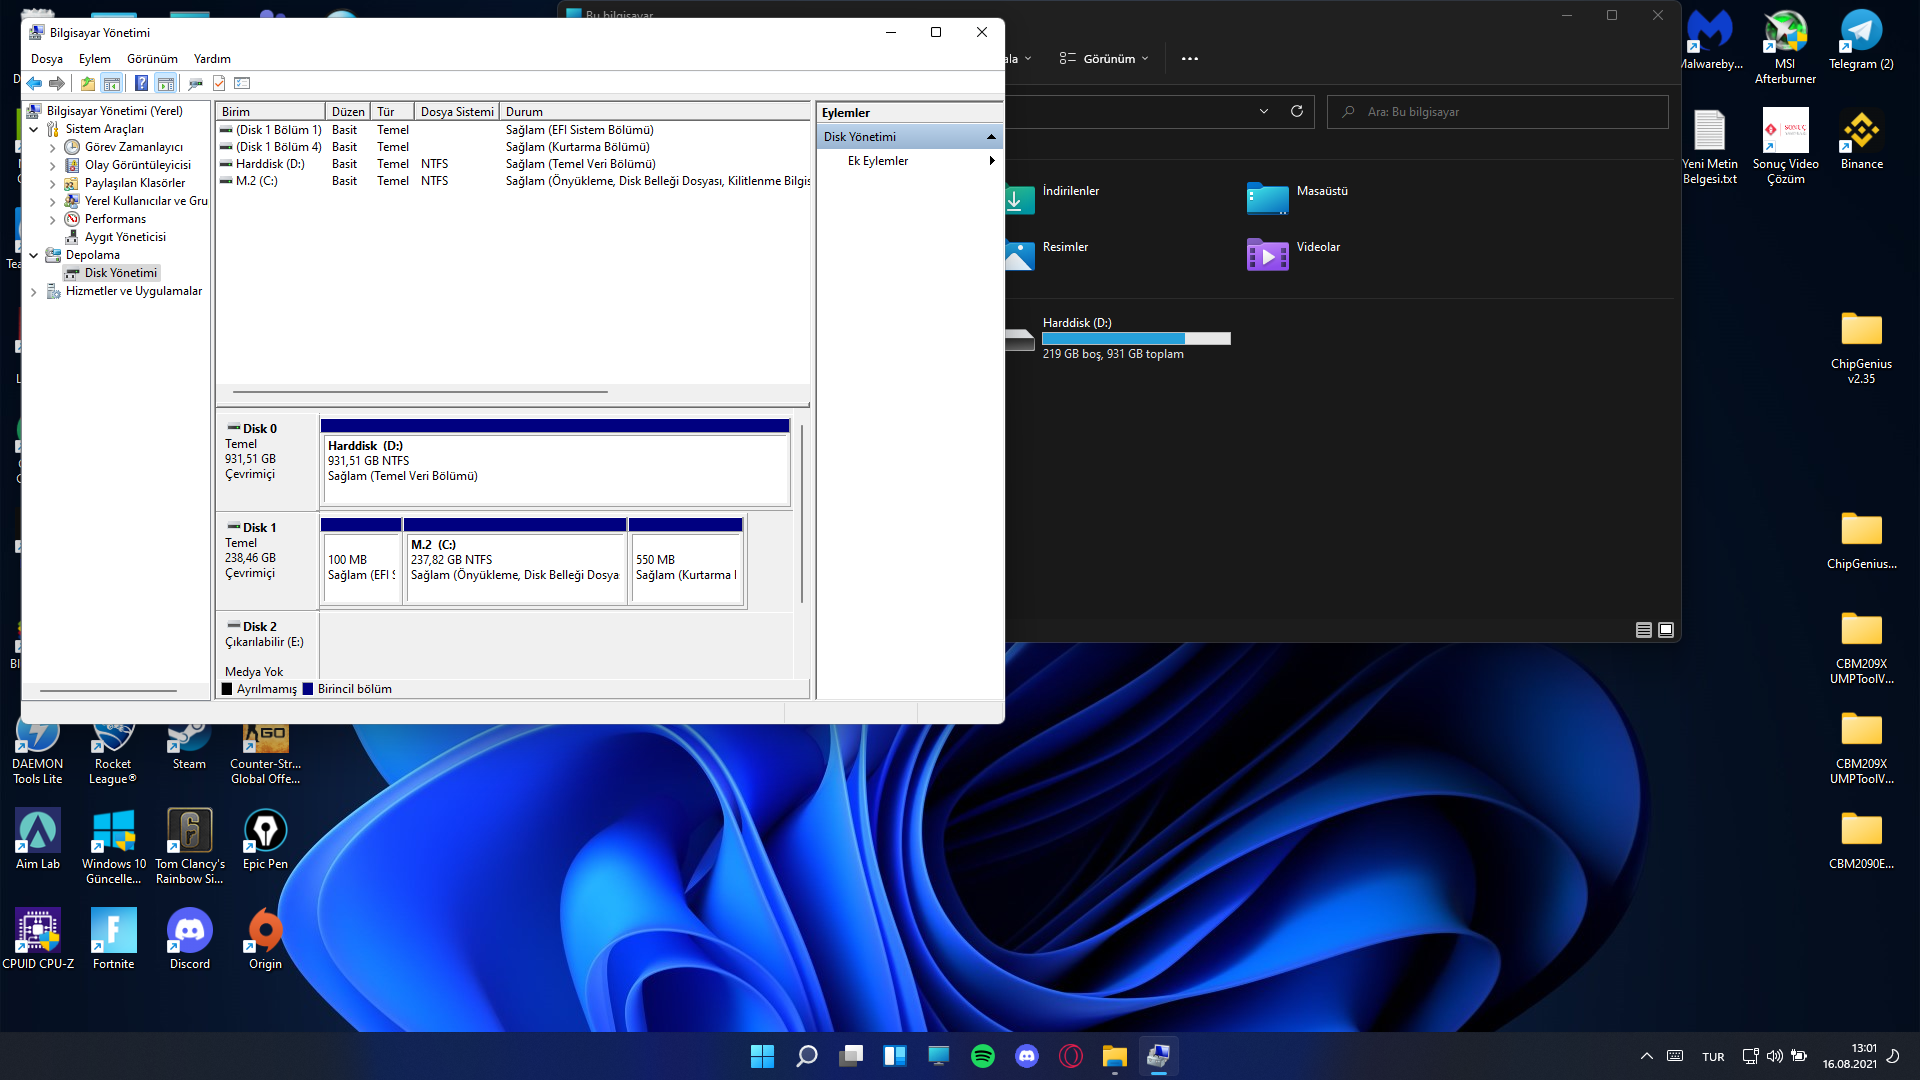The image size is (1920, 1080).
Task: Click the refresh icon in File Explorer
Action: click(1297, 111)
